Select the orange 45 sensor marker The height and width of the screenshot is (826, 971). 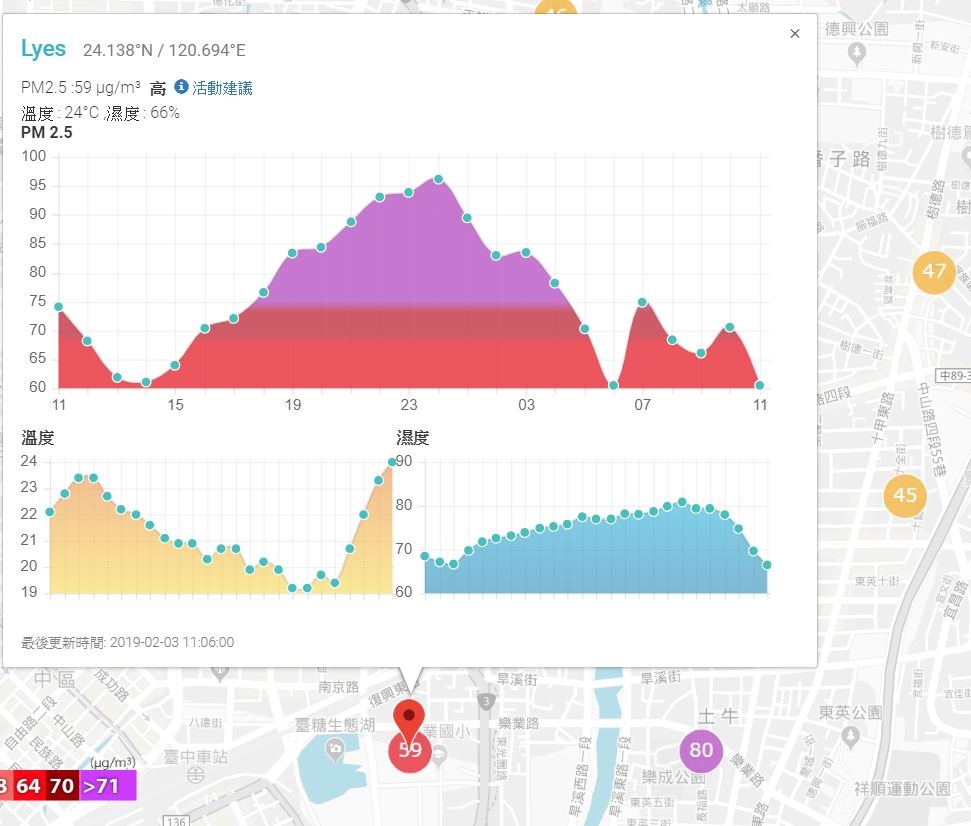click(905, 495)
